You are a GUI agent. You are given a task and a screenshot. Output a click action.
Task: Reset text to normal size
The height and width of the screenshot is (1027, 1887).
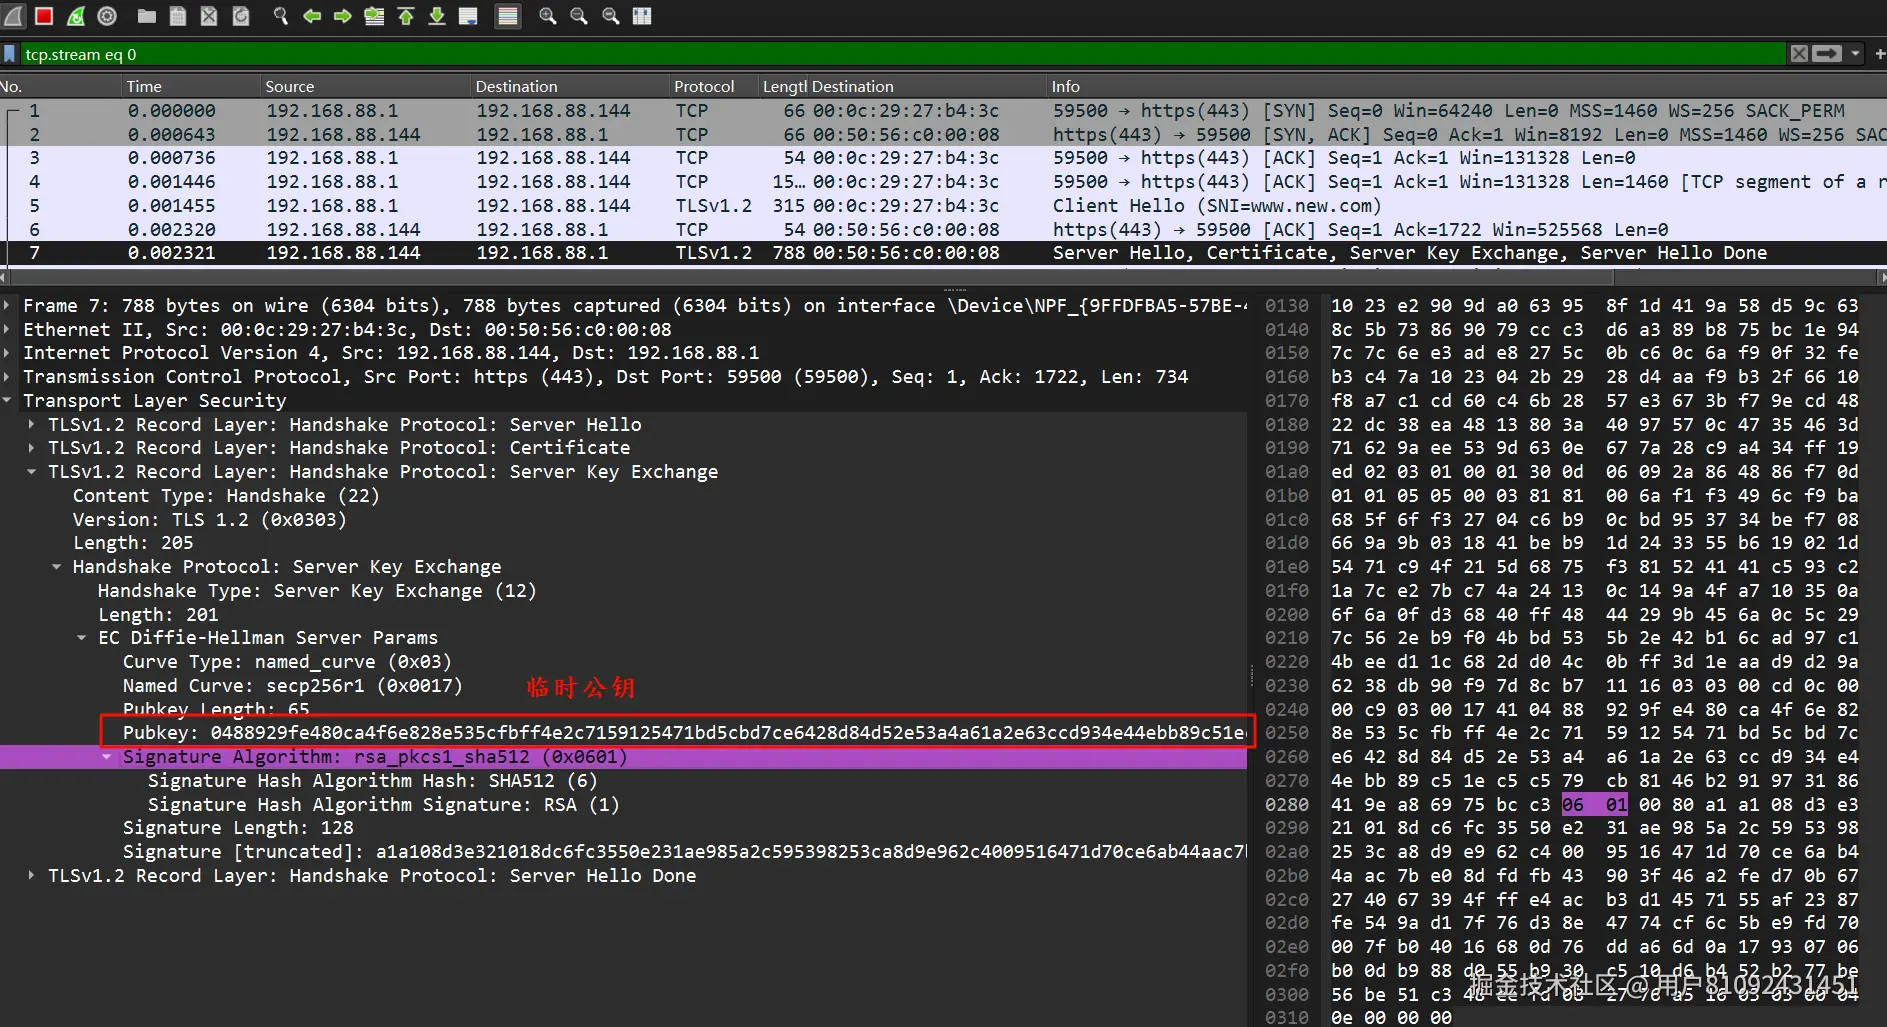(610, 16)
